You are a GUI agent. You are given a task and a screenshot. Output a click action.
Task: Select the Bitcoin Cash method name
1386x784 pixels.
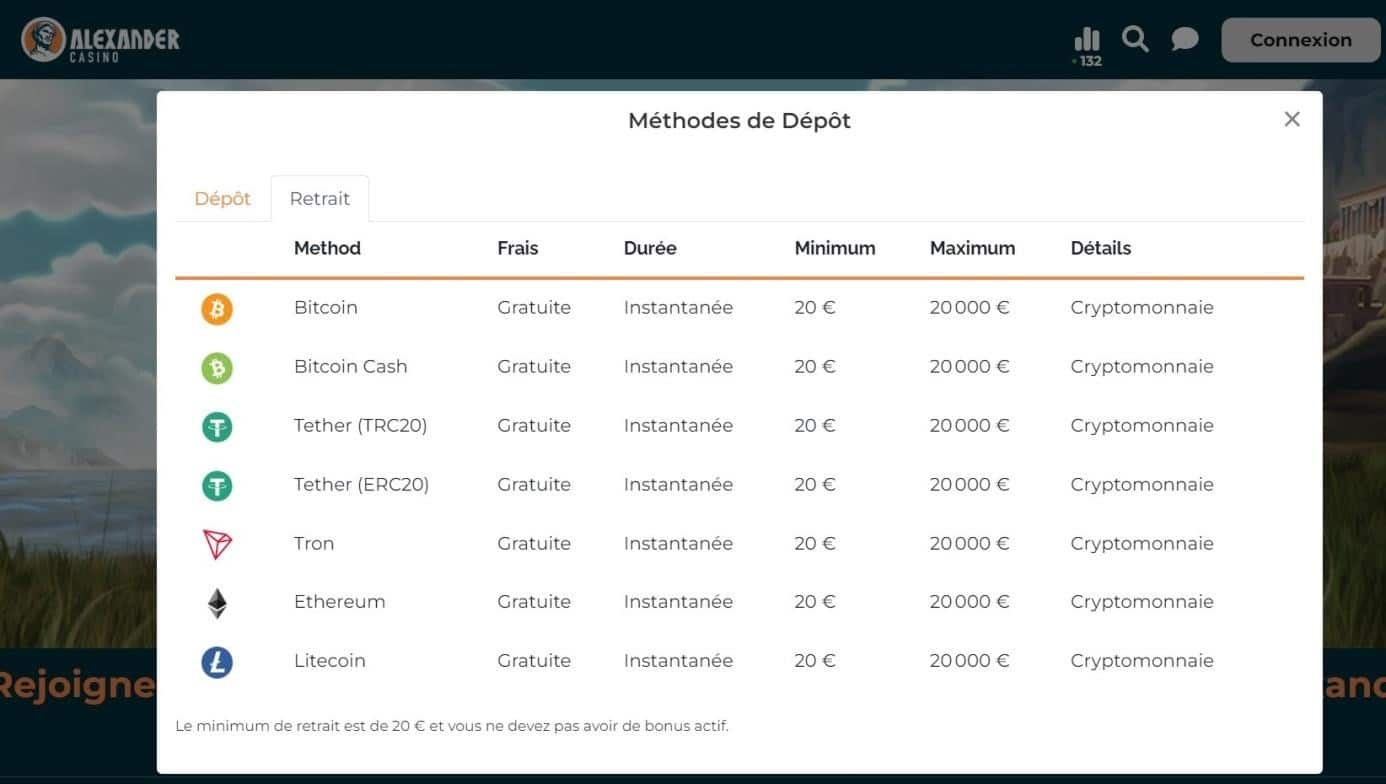click(351, 366)
